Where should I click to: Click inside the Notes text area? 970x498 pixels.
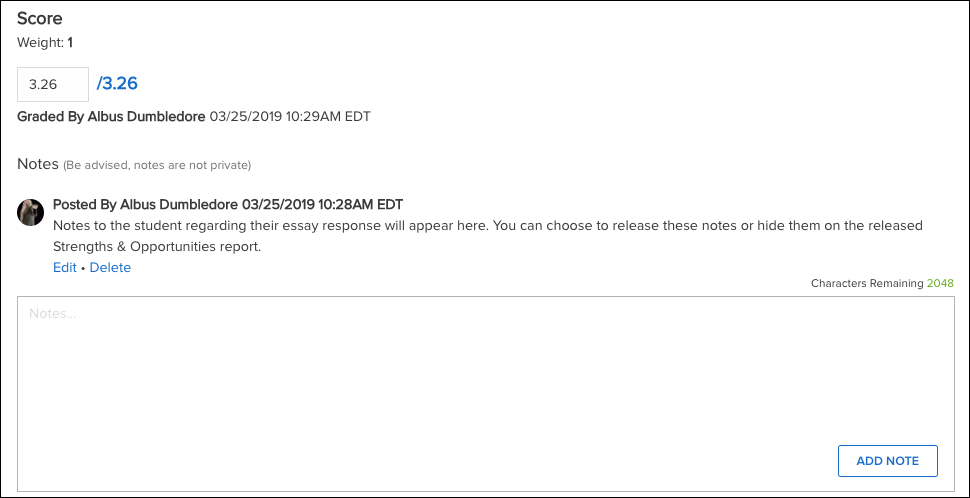tap(486, 393)
